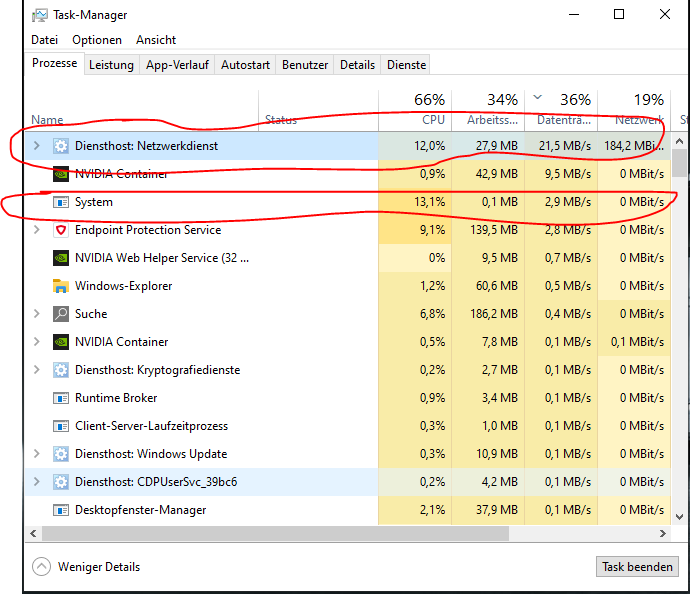Sort by the Arbeitsspeicher column header
Viewport: 690px width, 594px height.
click(x=488, y=110)
